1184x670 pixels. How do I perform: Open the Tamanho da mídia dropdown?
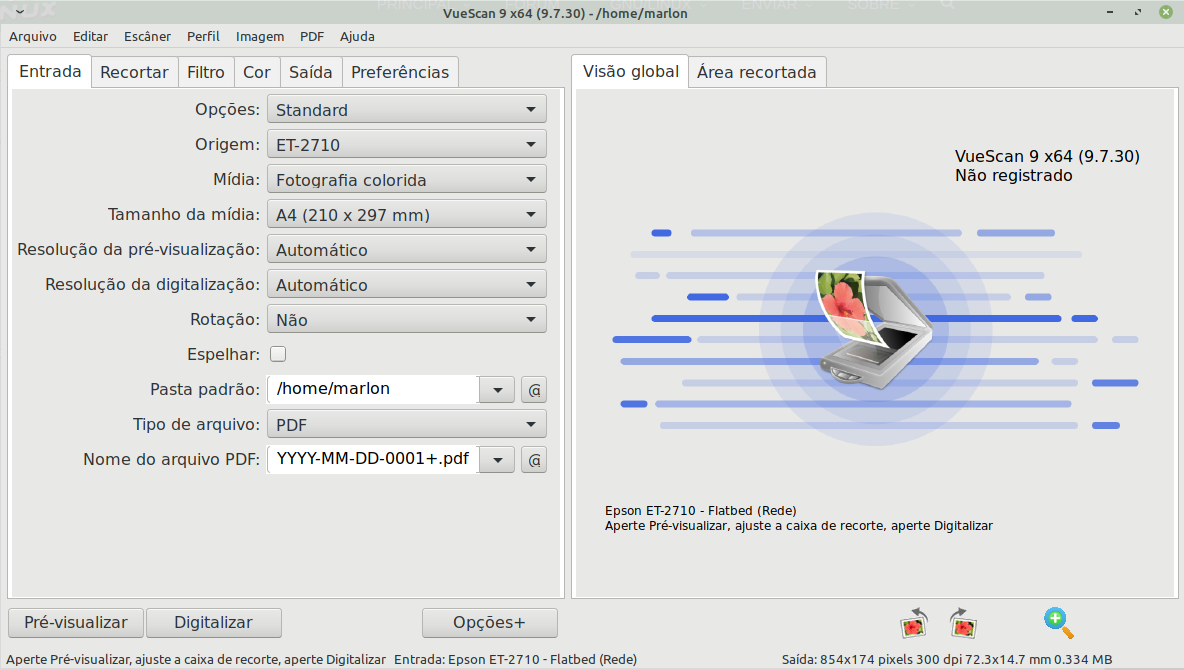[x=406, y=215]
